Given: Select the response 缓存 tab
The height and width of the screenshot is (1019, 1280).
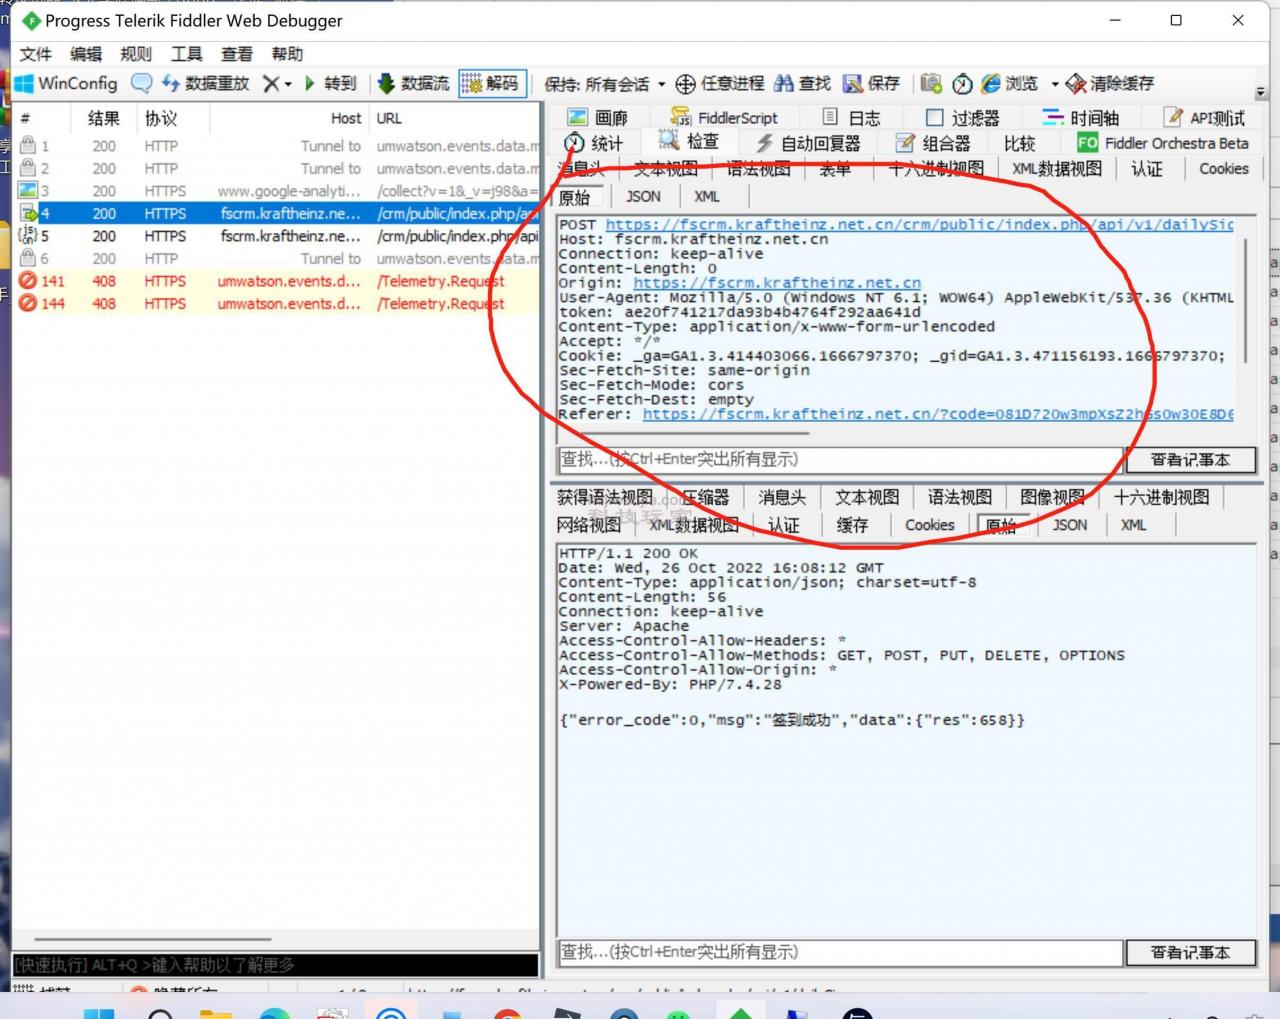Looking at the screenshot, I should click(852, 525).
